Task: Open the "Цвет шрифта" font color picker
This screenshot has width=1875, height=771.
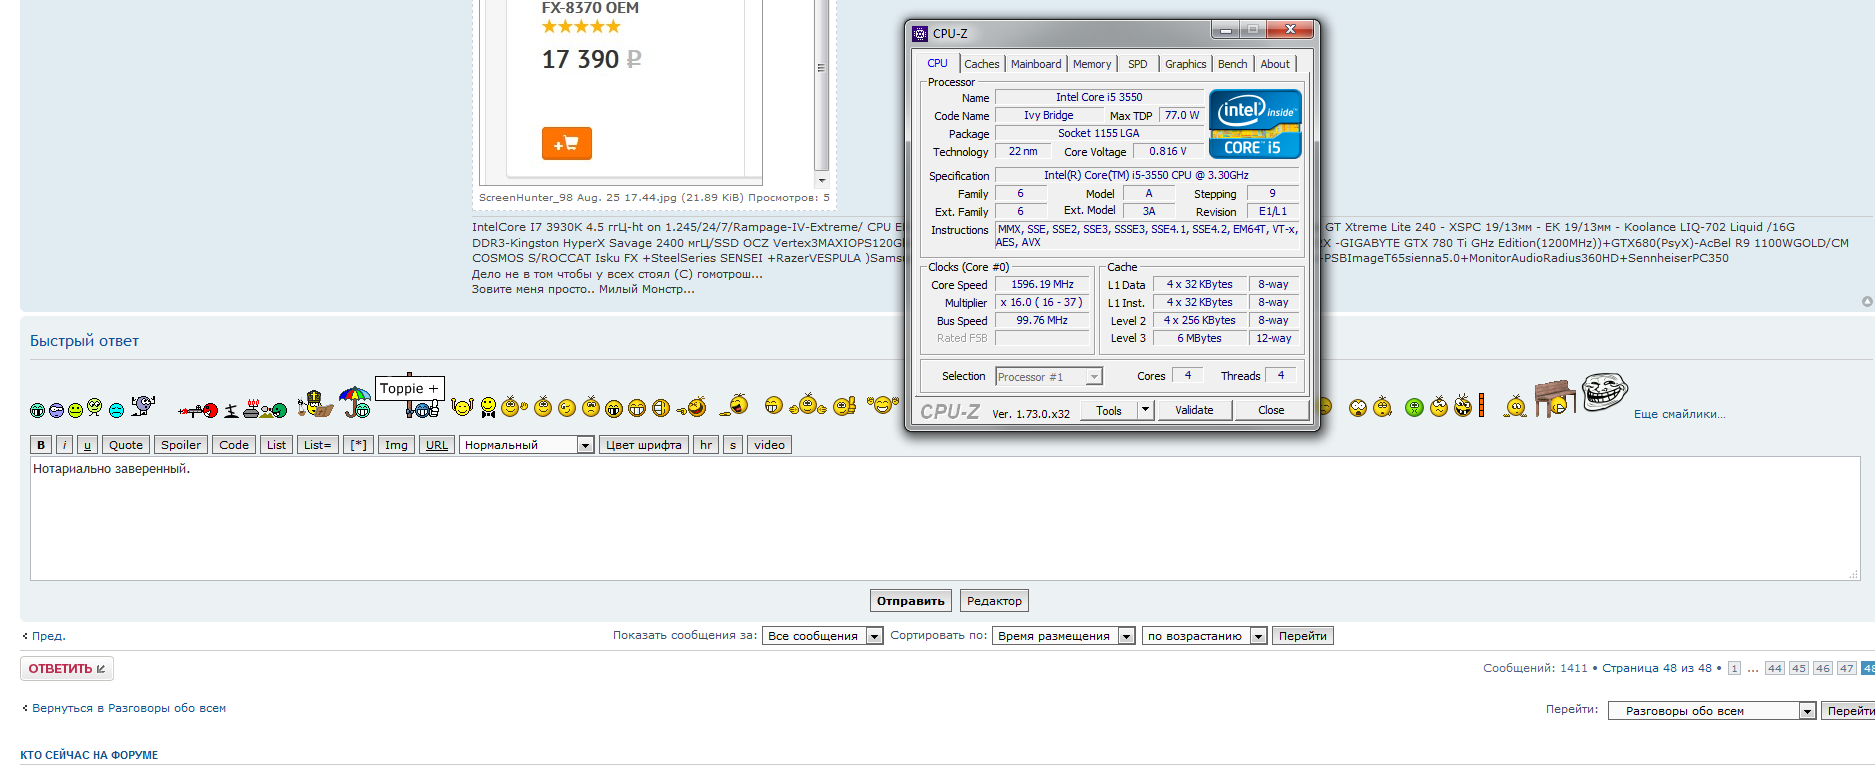Action: [x=643, y=445]
